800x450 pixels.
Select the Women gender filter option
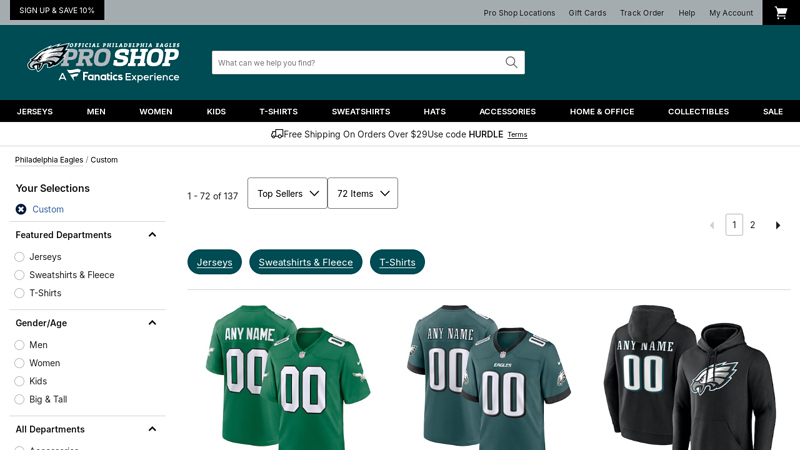19,363
